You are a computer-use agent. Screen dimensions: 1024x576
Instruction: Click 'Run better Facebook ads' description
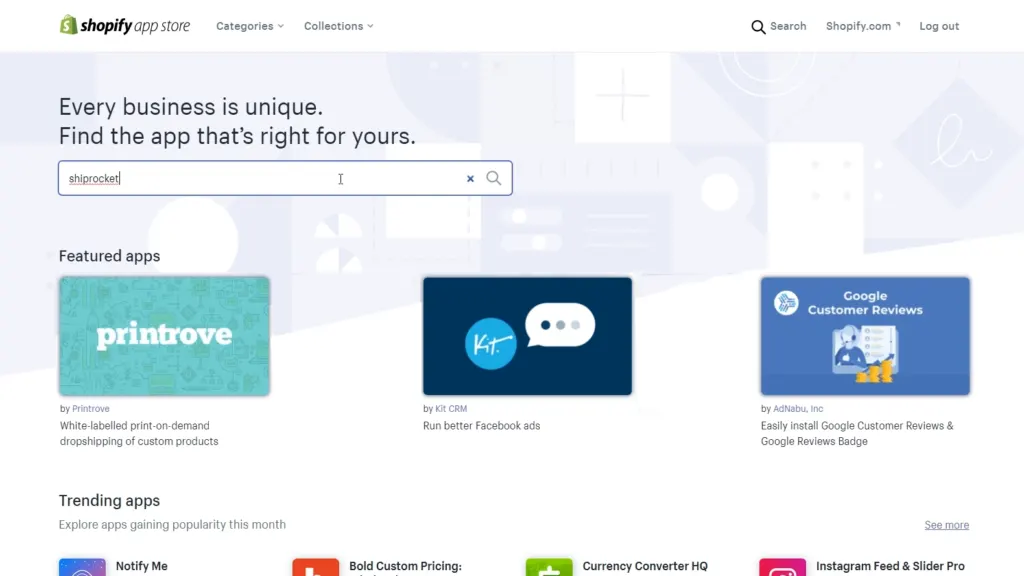[x=481, y=425]
